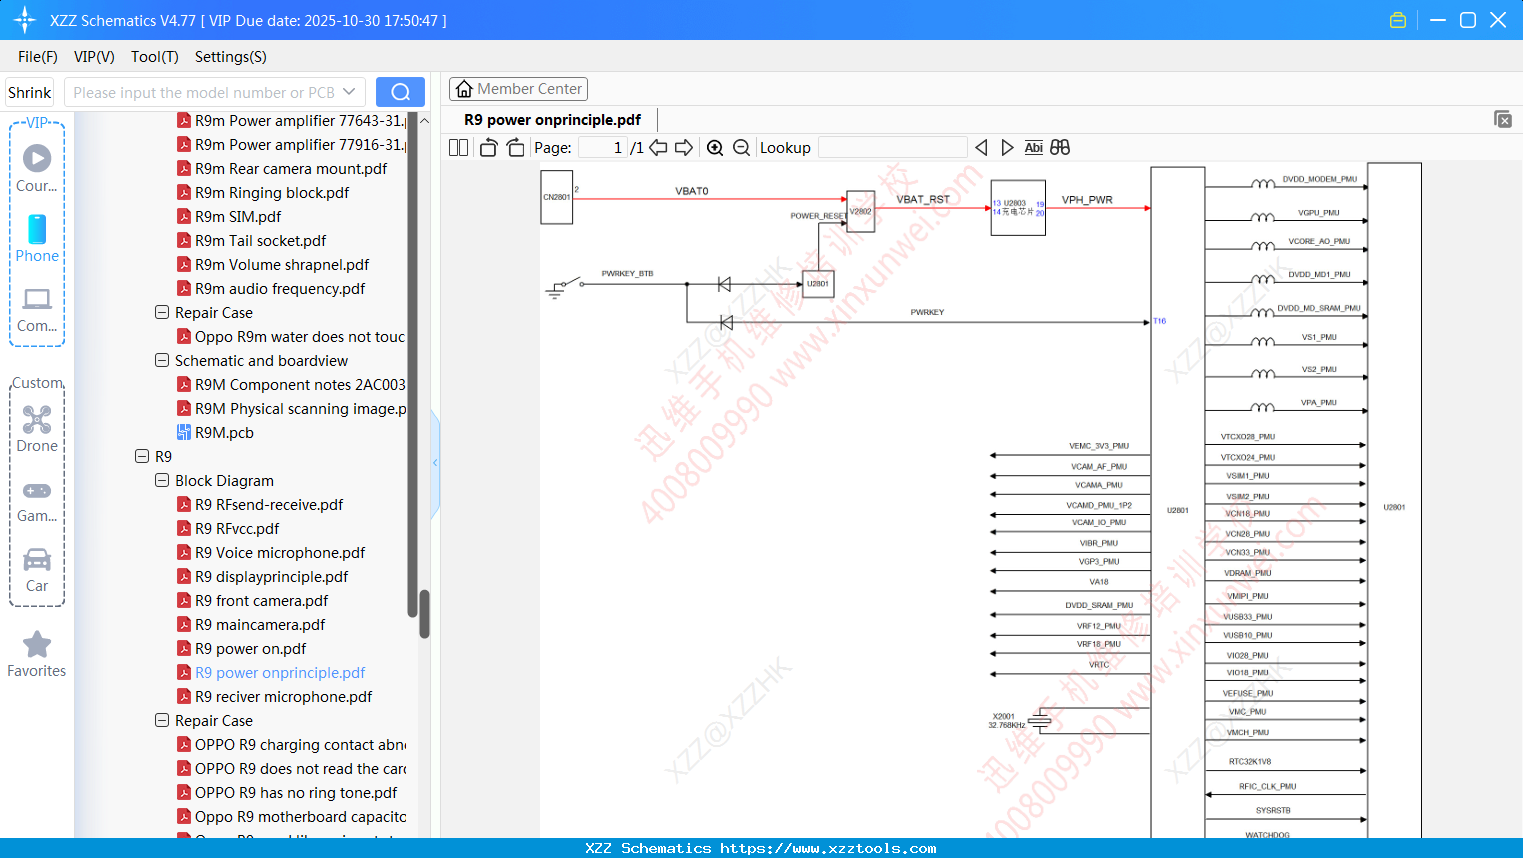Open the Car category
The height and width of the screenshot is (858, 1523).
tap(37, 570)
